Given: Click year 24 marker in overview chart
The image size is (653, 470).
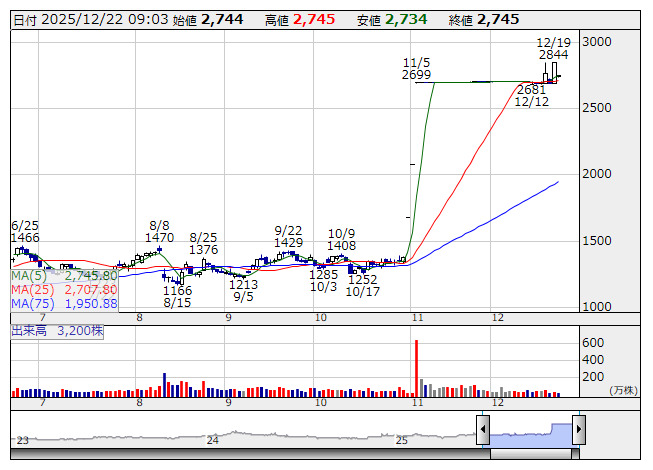Looking at the screenshot, I should click(x=212, y=440).
